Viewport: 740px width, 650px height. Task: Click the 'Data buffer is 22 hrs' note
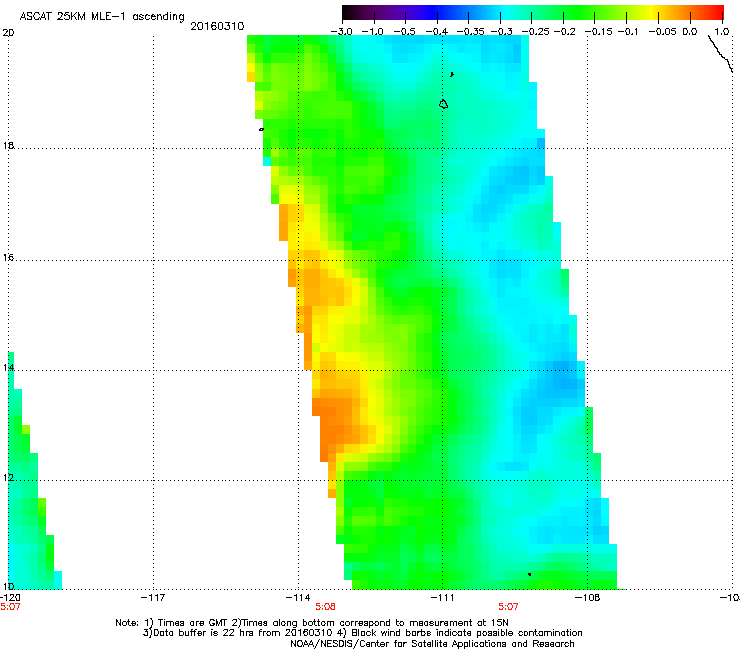[362, 633]
